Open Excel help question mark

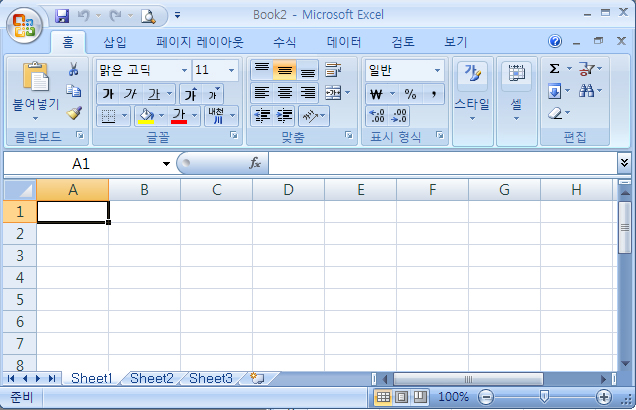(x=554, y=41)
